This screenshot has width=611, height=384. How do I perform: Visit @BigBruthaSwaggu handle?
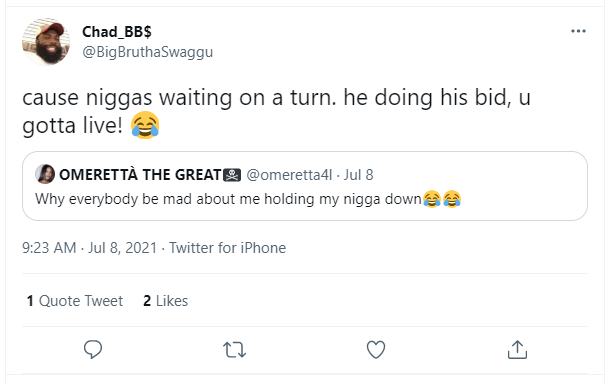pyautogui.click(x=148, y=52)
